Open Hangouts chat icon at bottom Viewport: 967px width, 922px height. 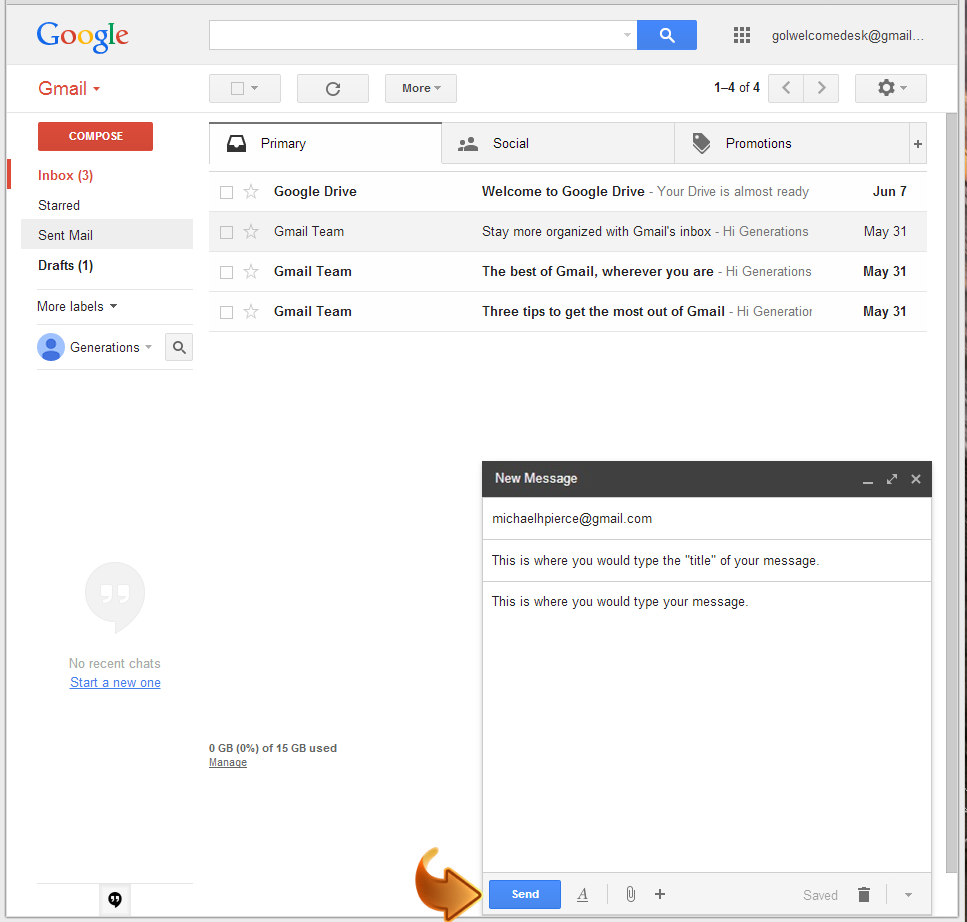click(x=115, y=899)
